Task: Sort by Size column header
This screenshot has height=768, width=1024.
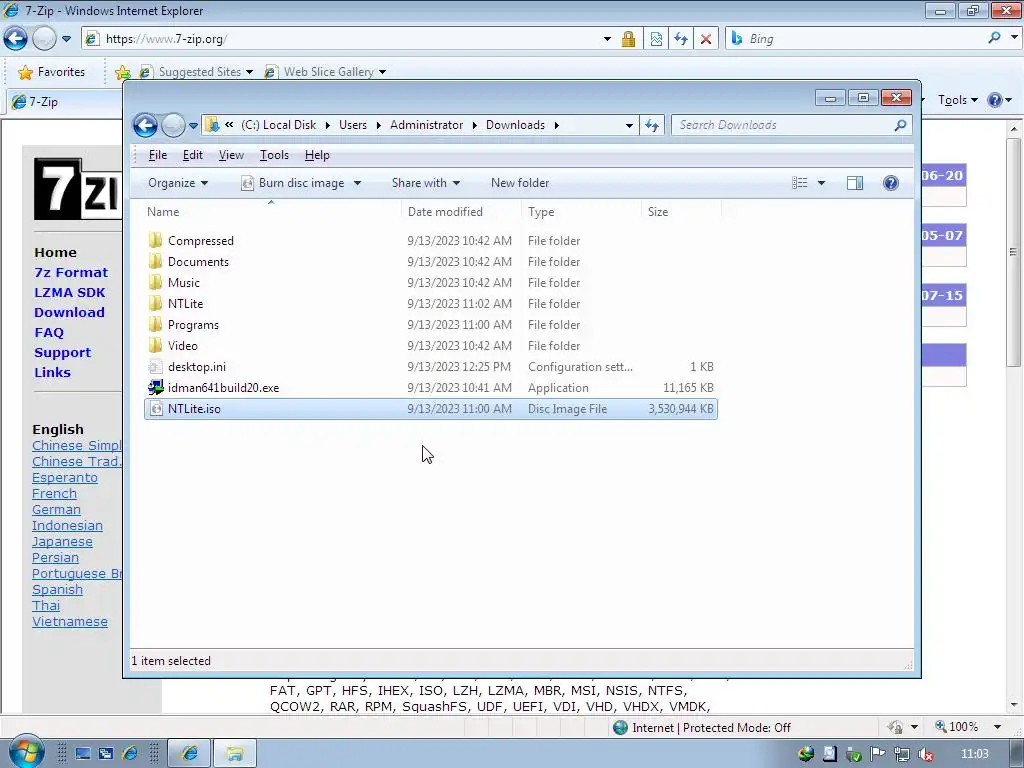Action: (x=680, y=212)
